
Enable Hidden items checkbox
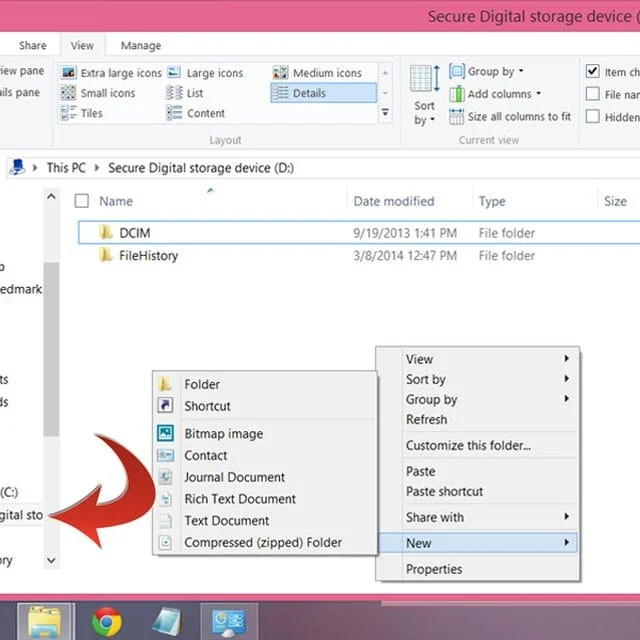click(592, 117)
